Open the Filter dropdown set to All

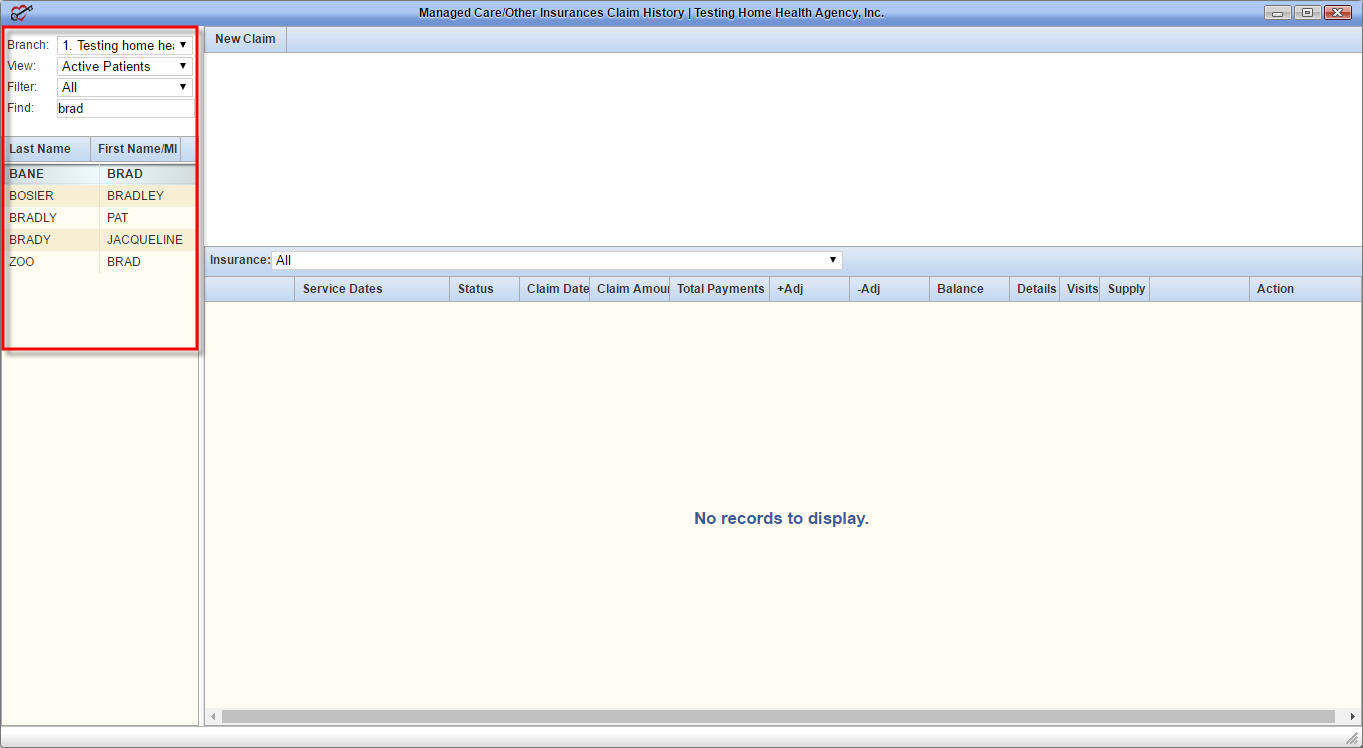click(x=125, y=87)
